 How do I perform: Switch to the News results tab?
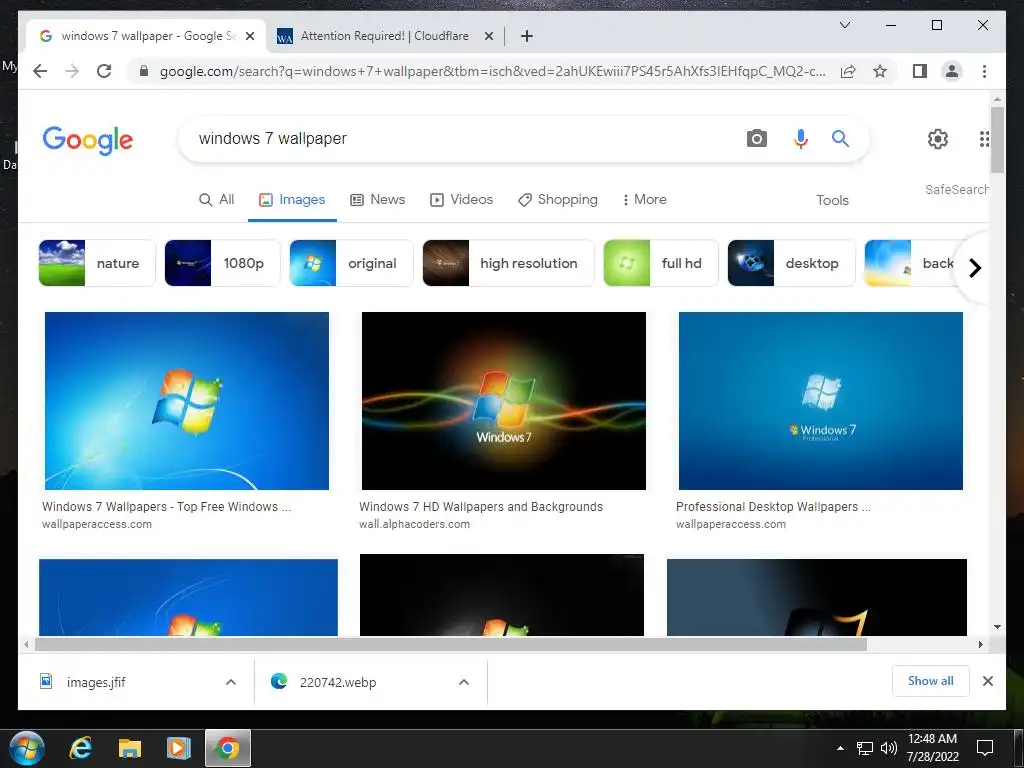pyautogui.click(x=377, y=199)
